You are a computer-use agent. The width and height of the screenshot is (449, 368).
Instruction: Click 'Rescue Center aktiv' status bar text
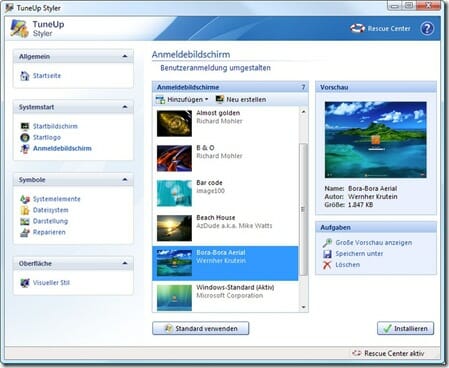click(x=394, y=353)
